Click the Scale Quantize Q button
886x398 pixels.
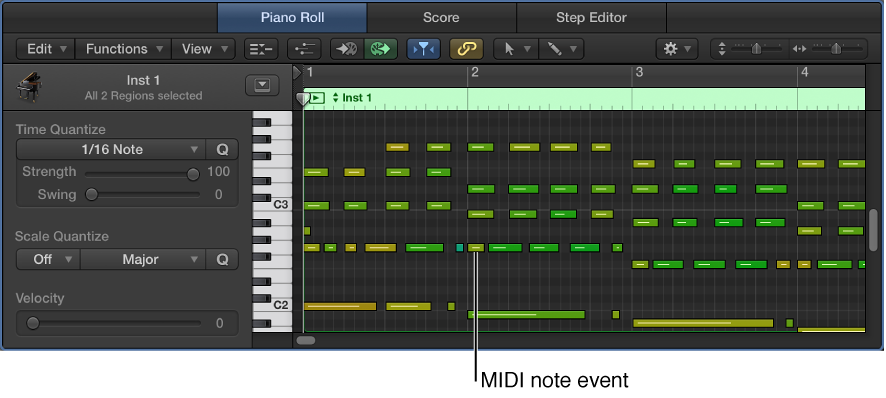[x=222, y=260]
